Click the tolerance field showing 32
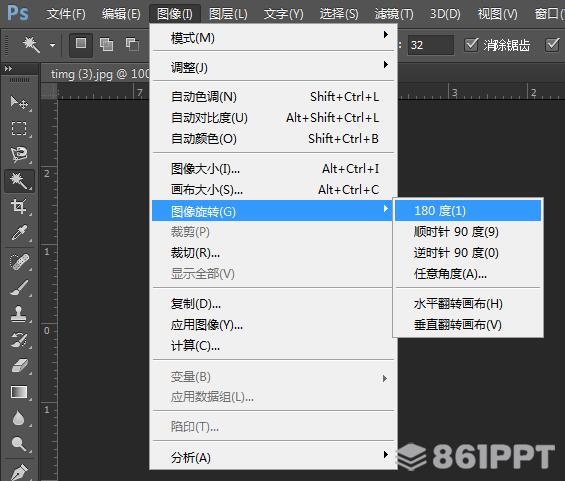Image resolution: width=565 pixels, height=481 pixels. (x=431, y=45)
